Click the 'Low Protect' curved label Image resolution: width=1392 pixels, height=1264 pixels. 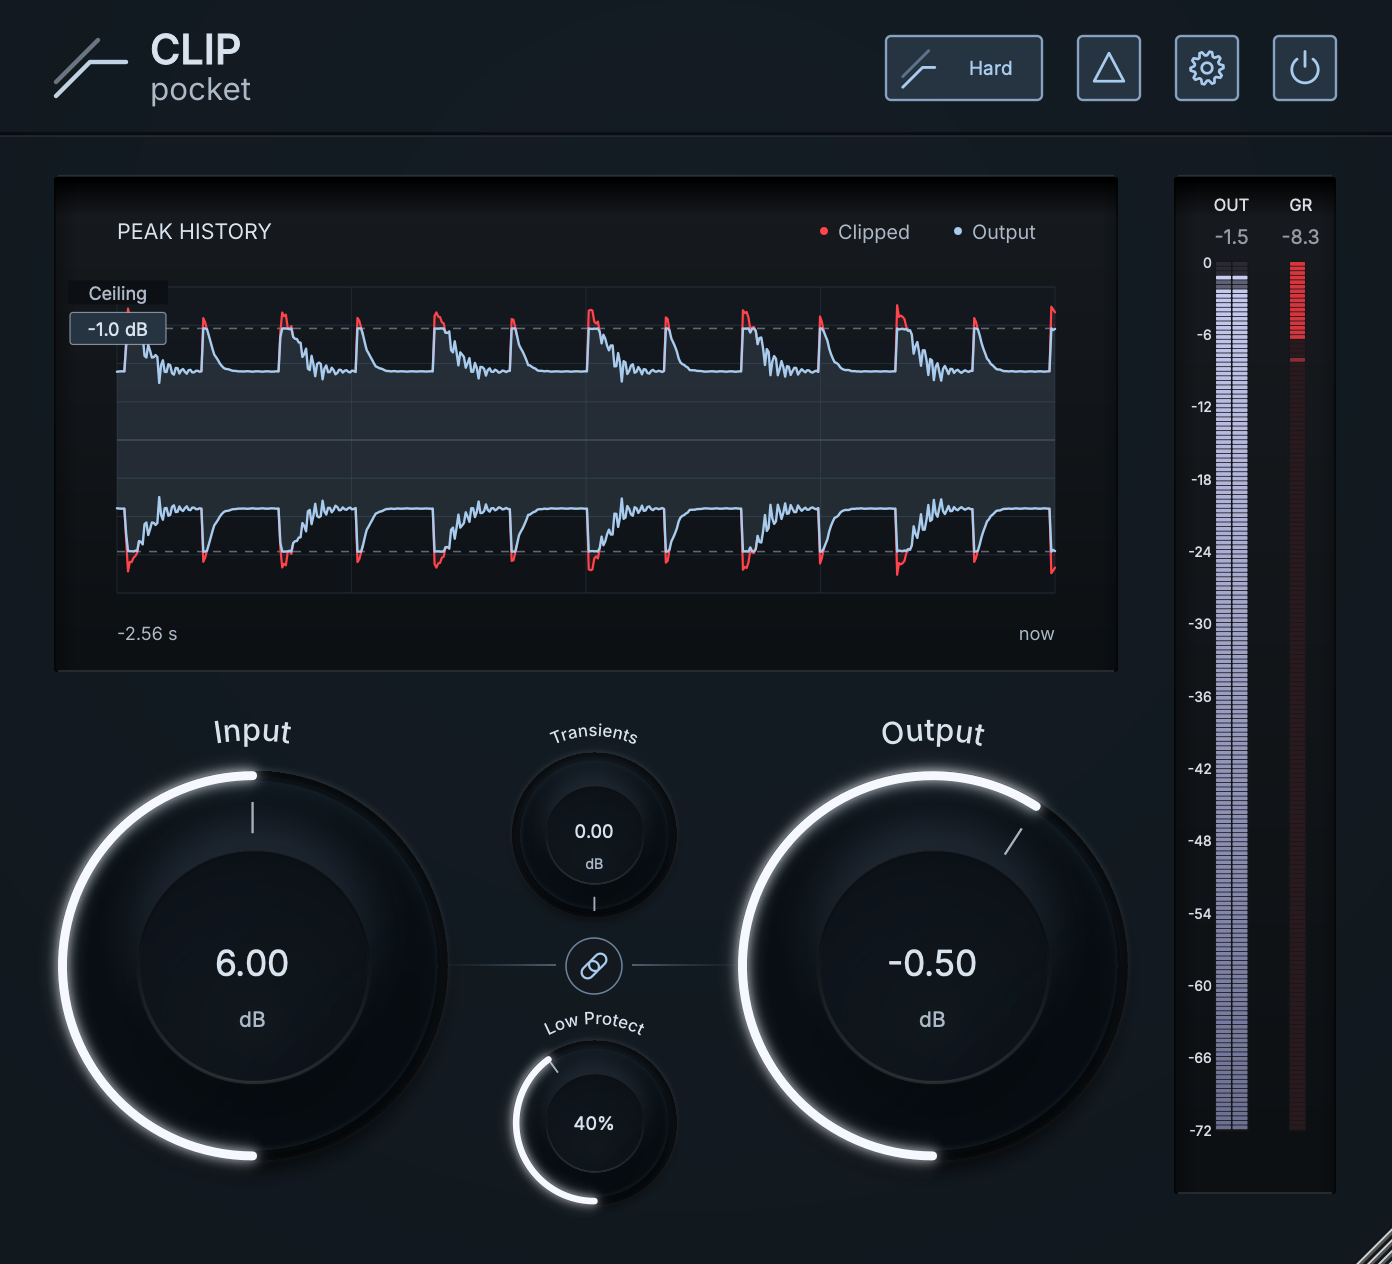point(594,1022)
